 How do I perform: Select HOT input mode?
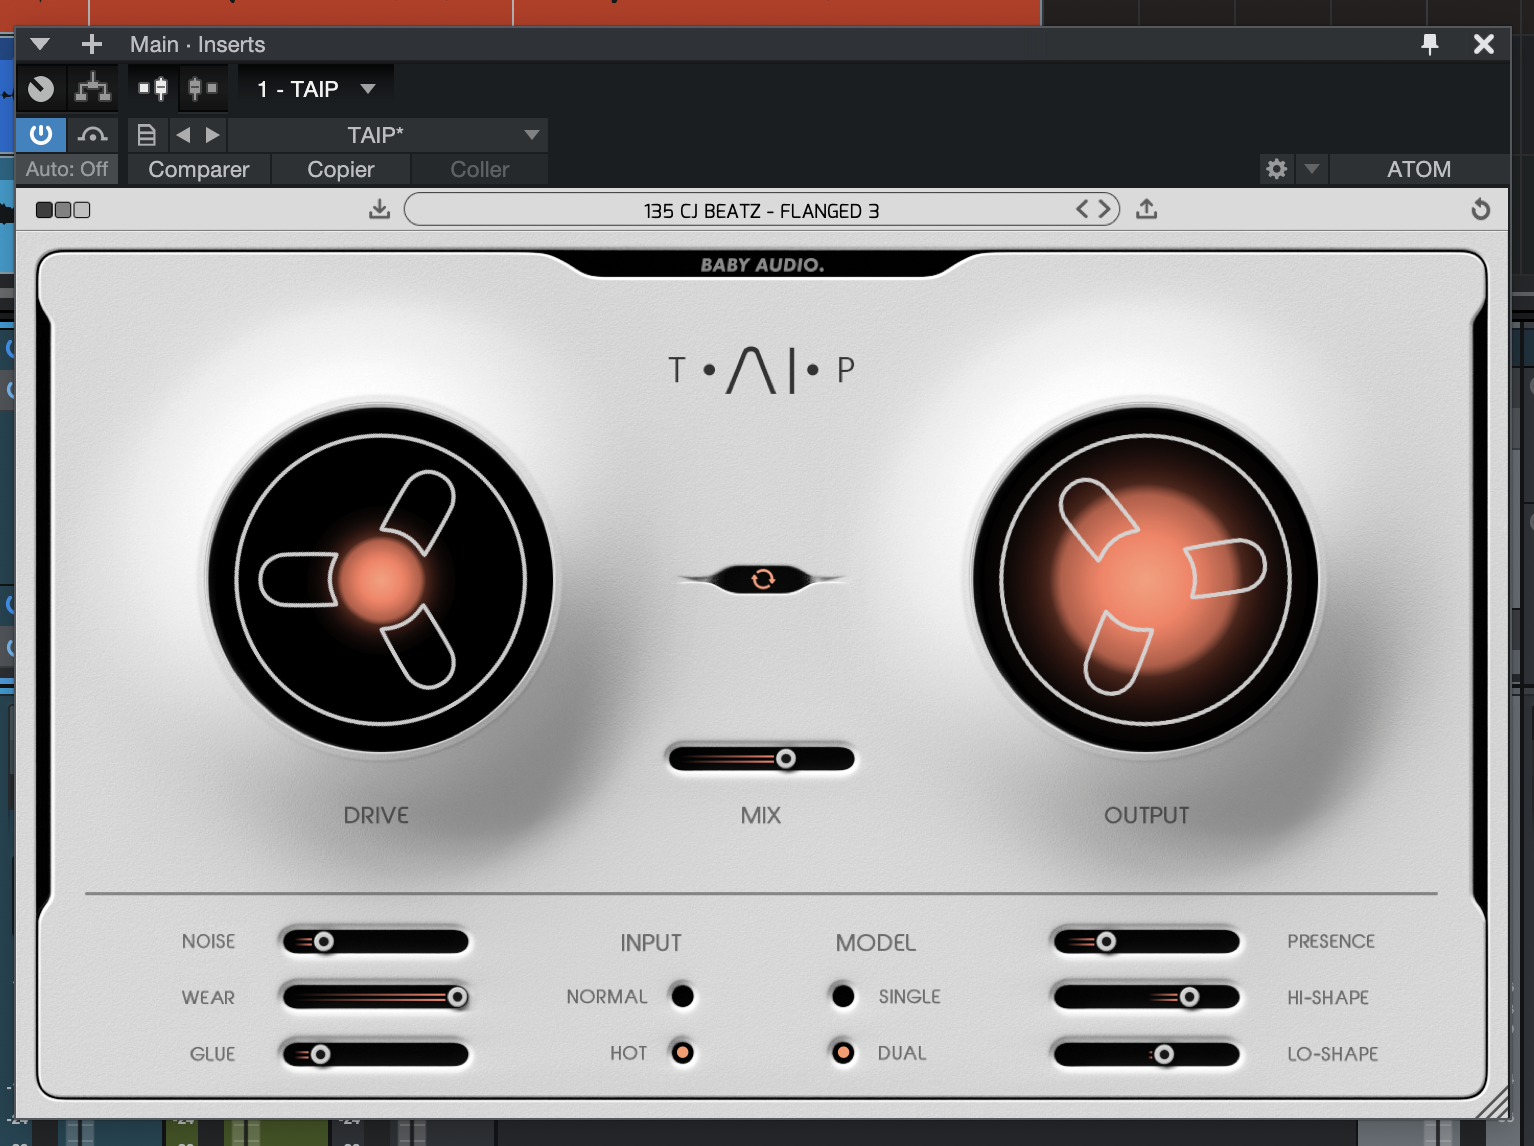[683, 1053]
